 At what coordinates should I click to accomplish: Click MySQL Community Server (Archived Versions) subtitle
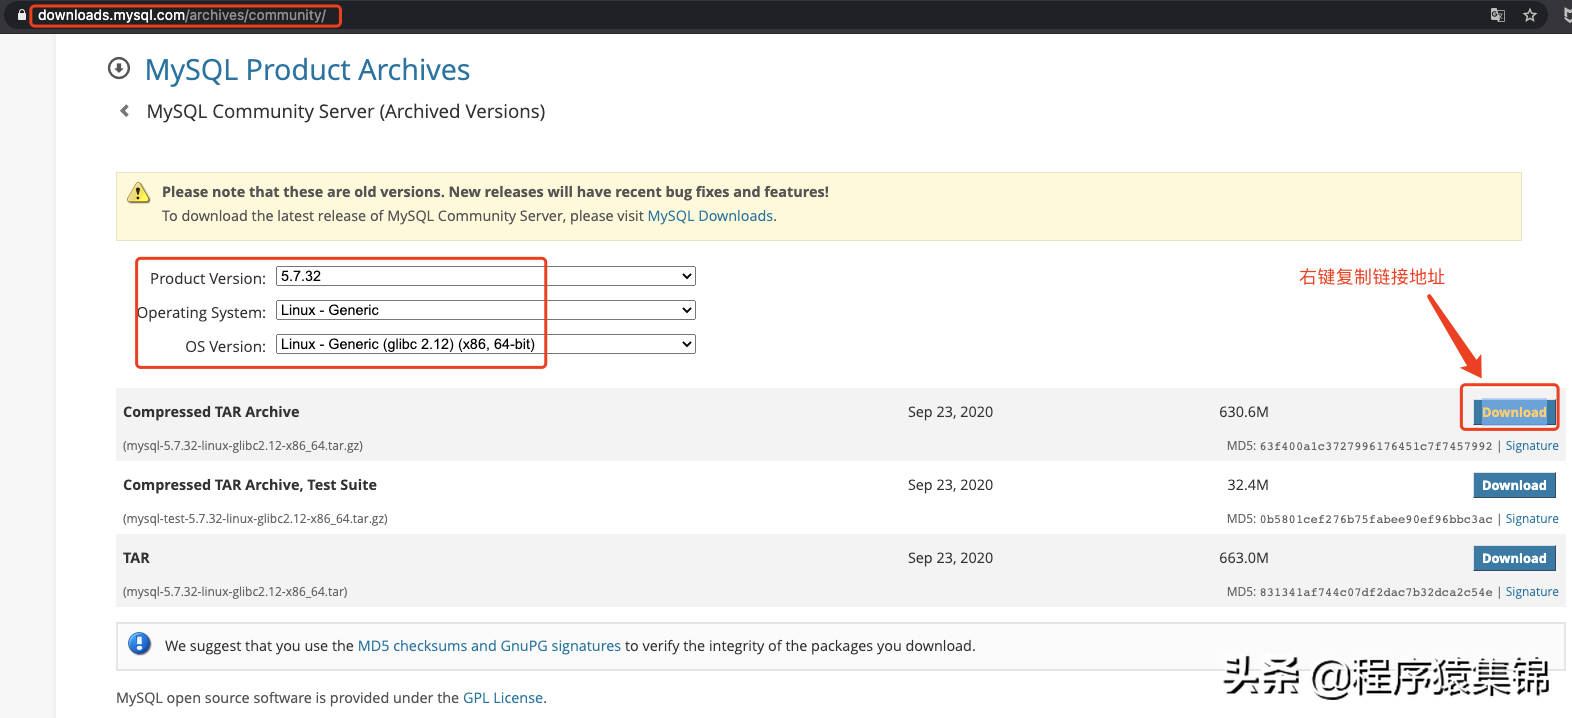346,112
